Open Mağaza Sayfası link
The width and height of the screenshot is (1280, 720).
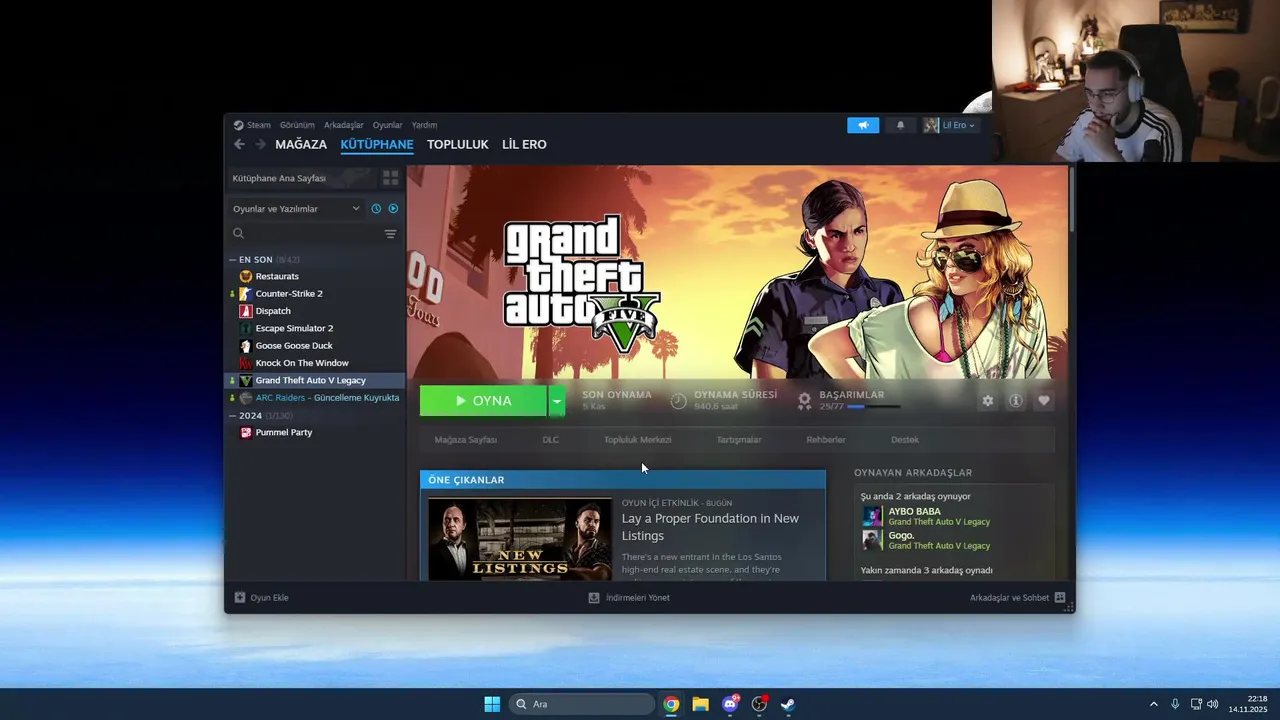(x=466, y=440)
